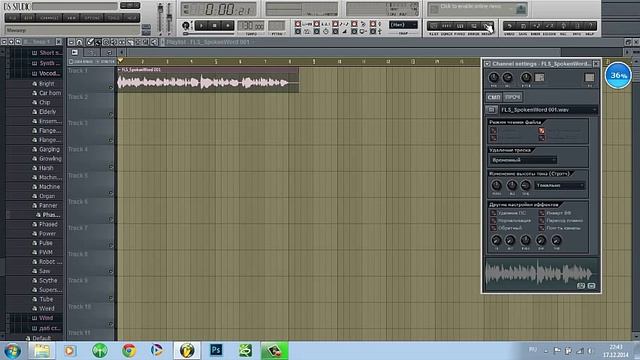Screen dimensions: 640x360
Task: Click the waveform preview in Channel settings
Action: click(541, 273)
